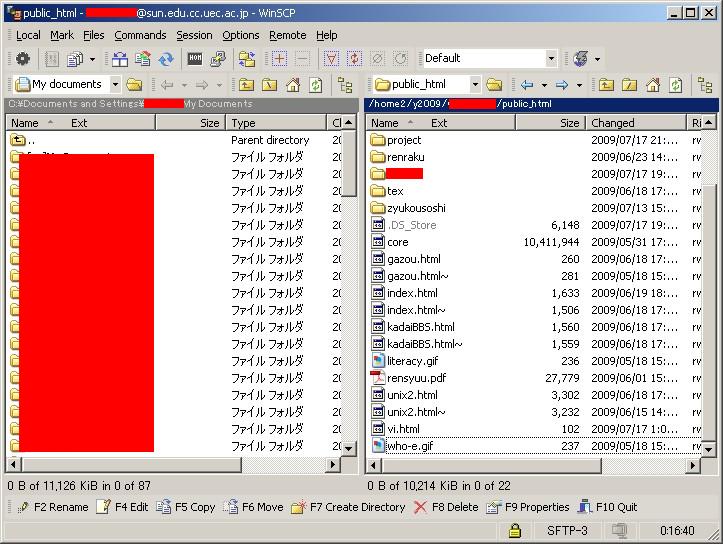Toggle remote directory tree icon
The width and height of the screenshot is (723, 544).
coord(705,85)
